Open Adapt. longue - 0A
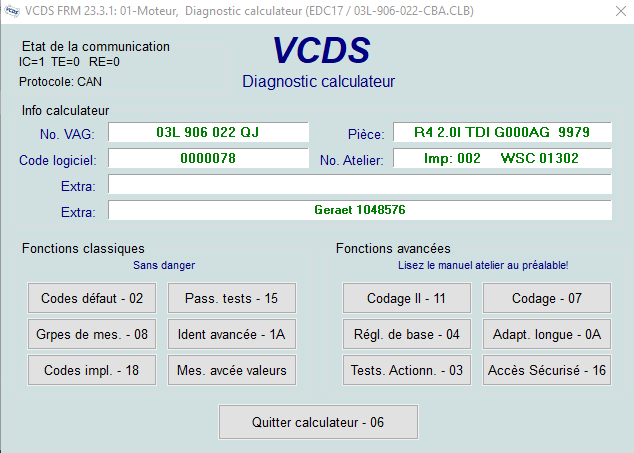Image resolution: width=634 pixels, height=453 pixels. pos(547,334)
